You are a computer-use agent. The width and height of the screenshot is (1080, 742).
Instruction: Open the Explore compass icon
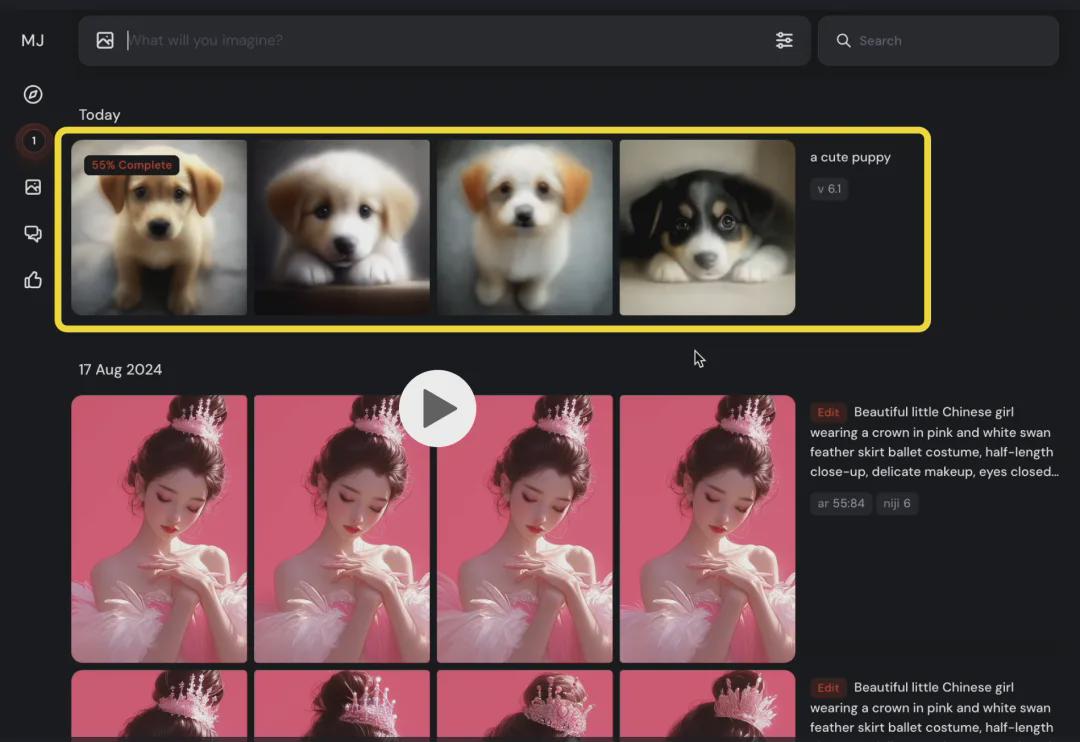[x=33, y=94]
